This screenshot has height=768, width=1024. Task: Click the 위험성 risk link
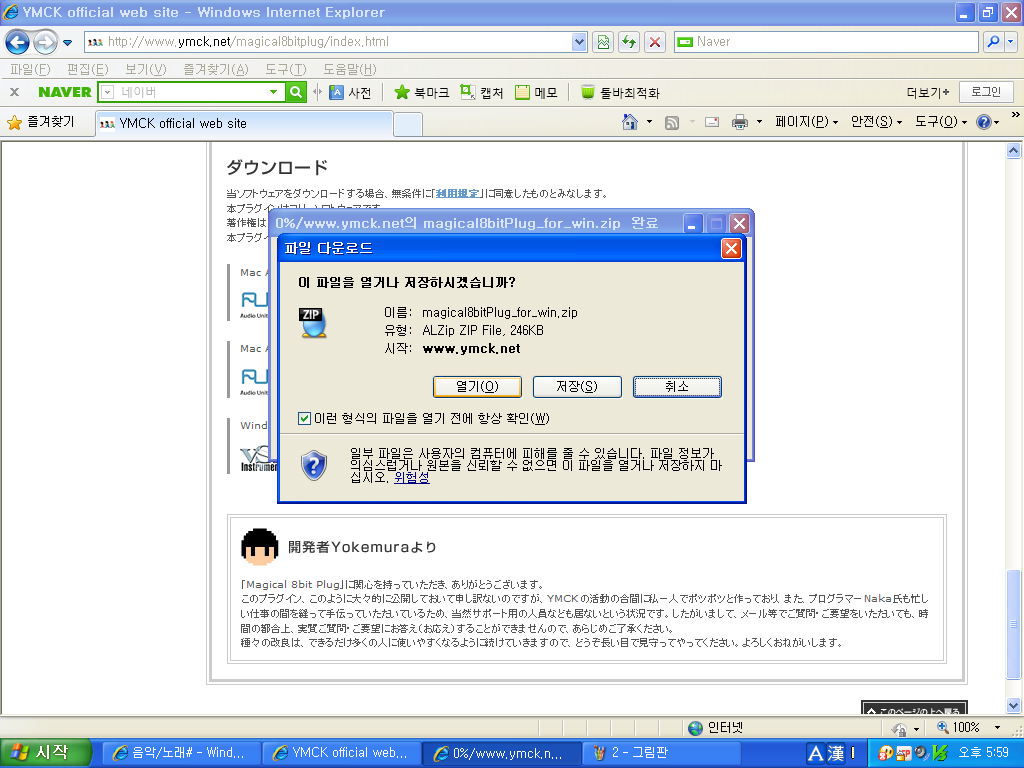coord(411,478)
